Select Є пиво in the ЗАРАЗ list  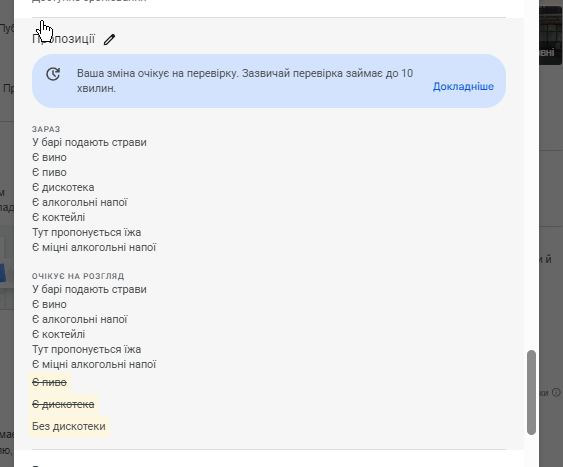click(x=50, y=172)
